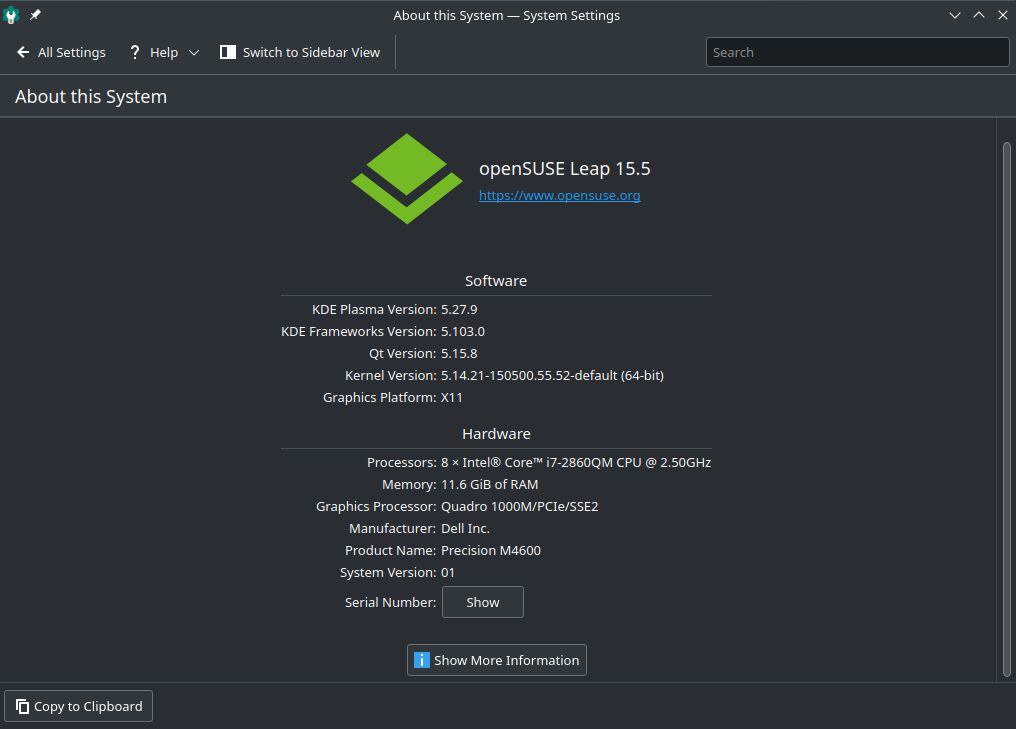This screenshot has width=1016, height=729.
Task: Copy system info to Clipboard
Action: (78, 706)
